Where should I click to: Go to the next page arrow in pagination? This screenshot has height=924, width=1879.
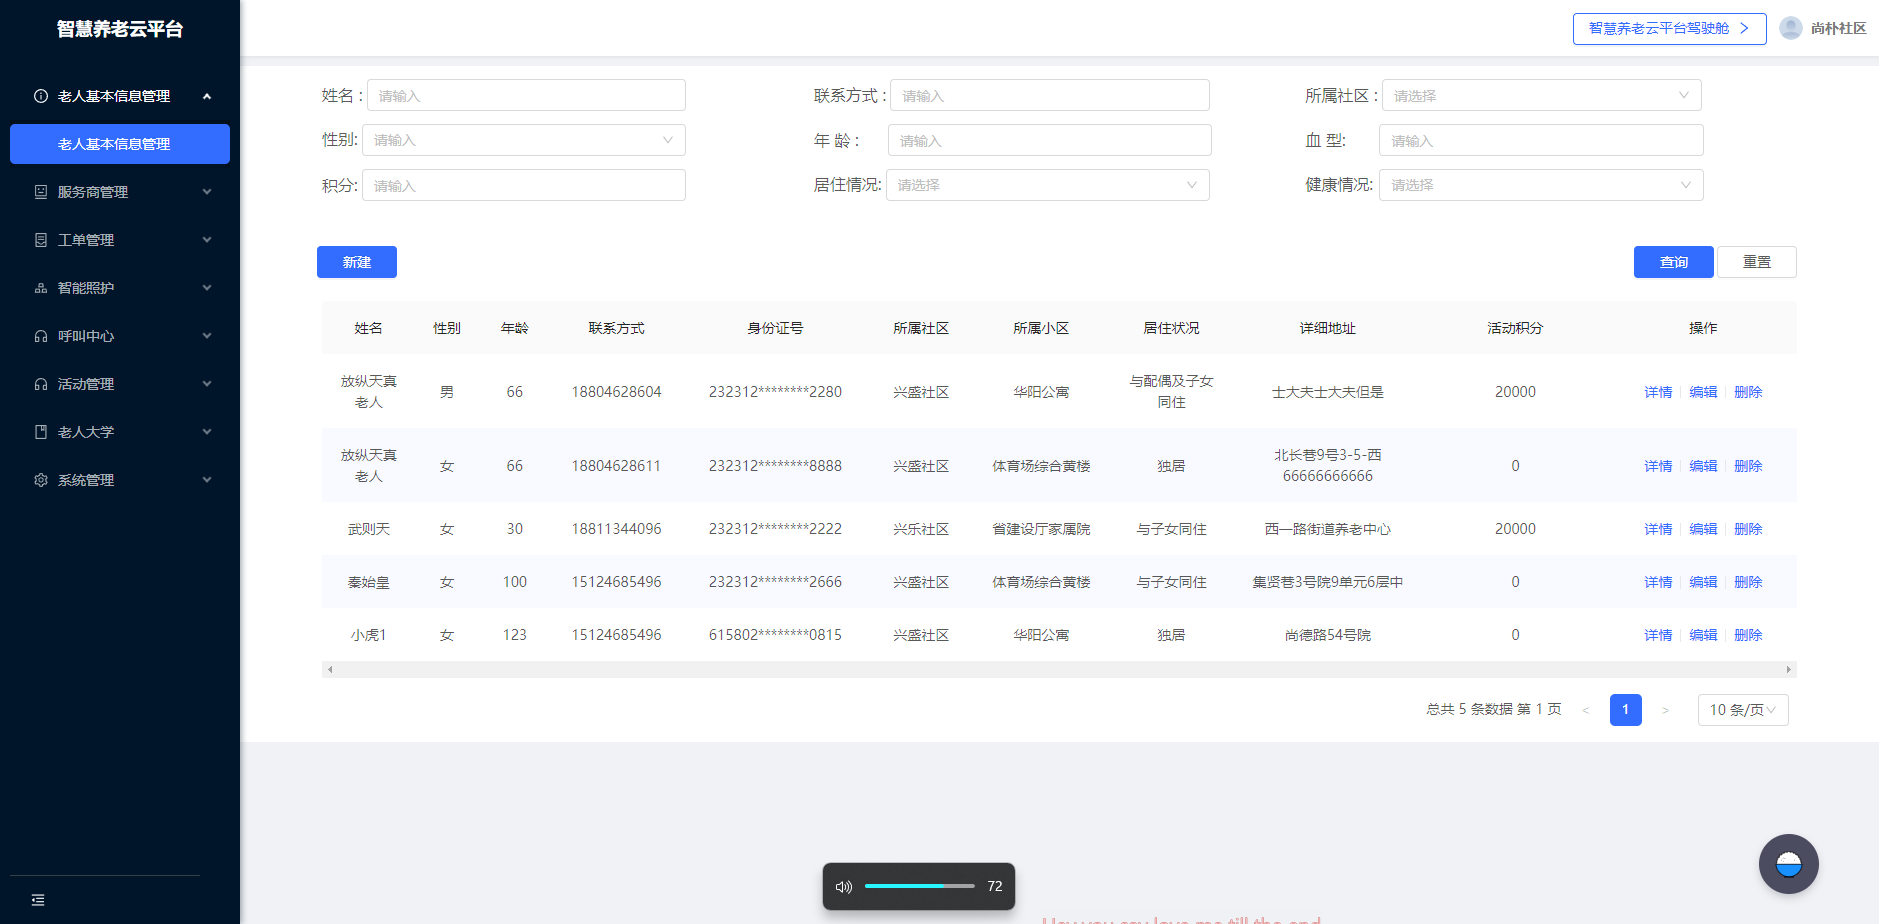point(1665,710)
